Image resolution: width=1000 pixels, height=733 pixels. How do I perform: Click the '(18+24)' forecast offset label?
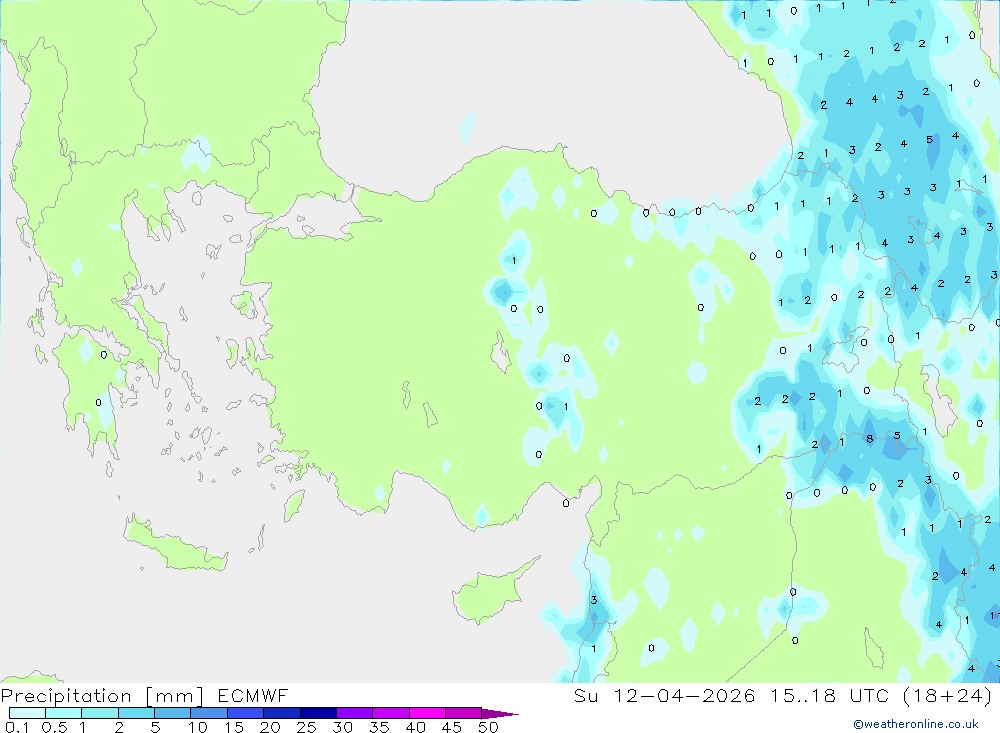point(947,695)
